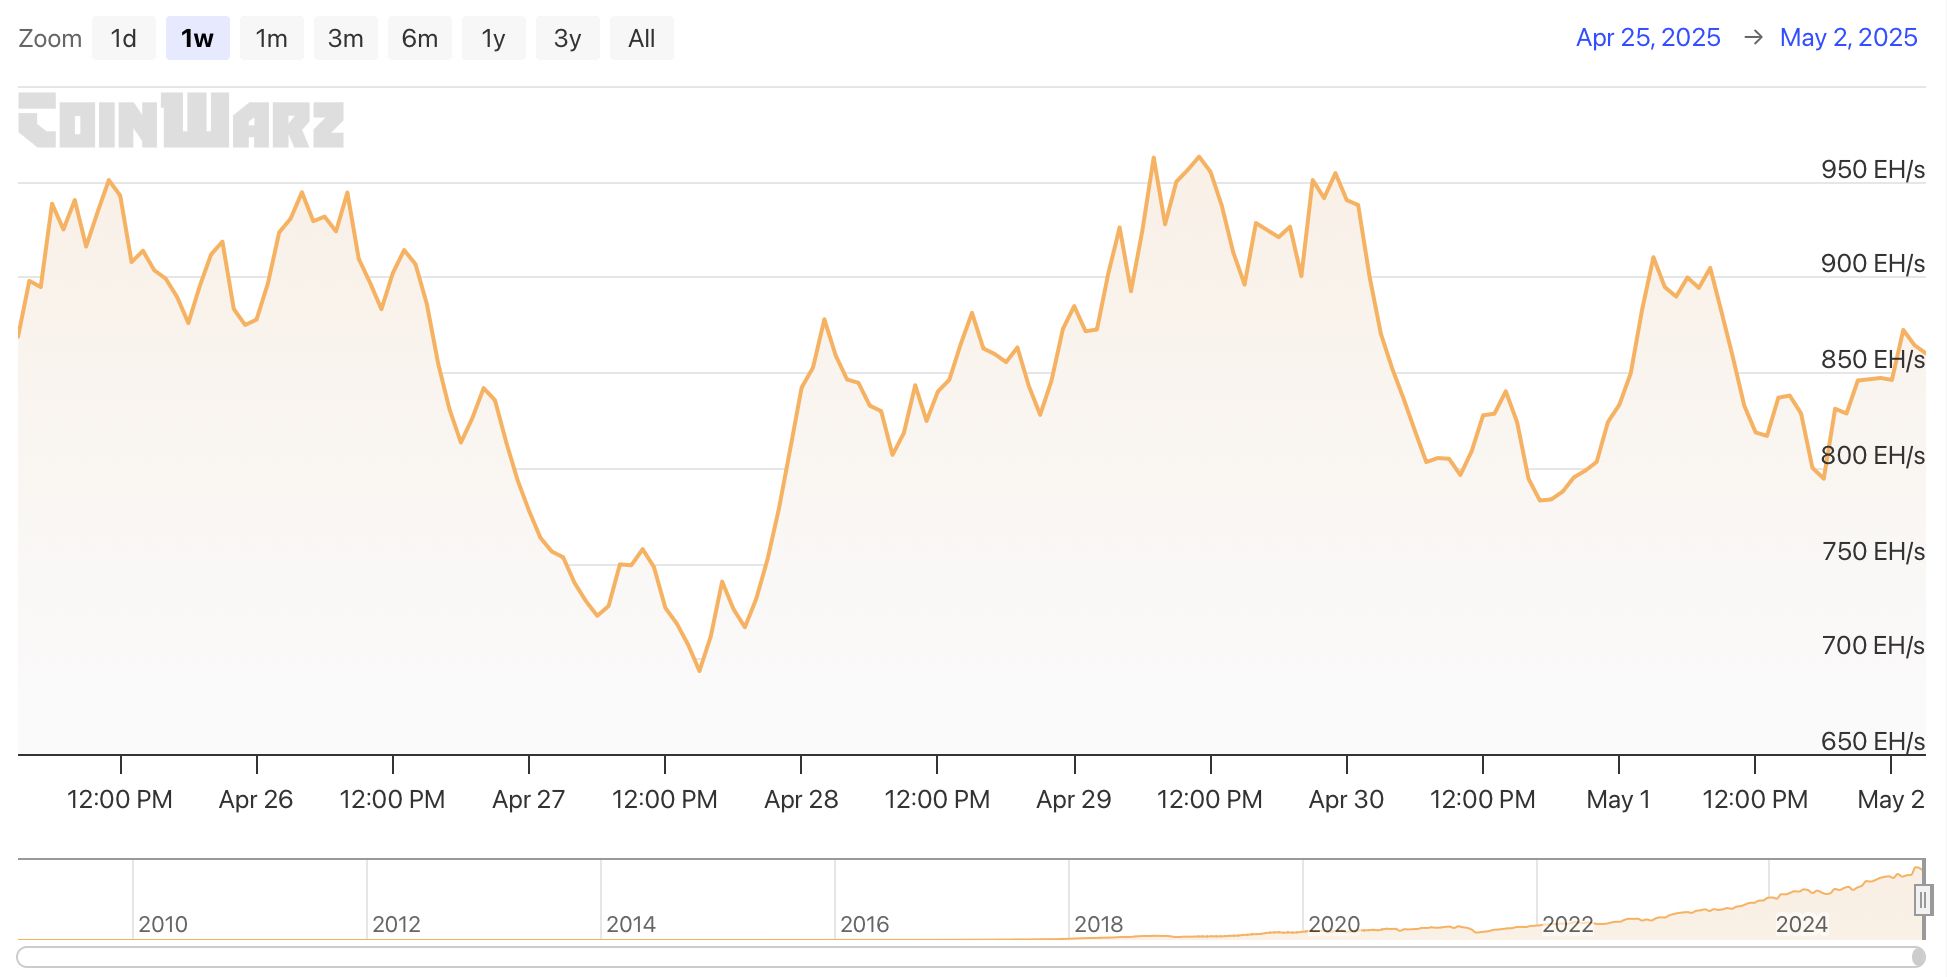Switch zoom to 1m range
The width and height of the screenshot is (1947, 977).
[271, 39]
